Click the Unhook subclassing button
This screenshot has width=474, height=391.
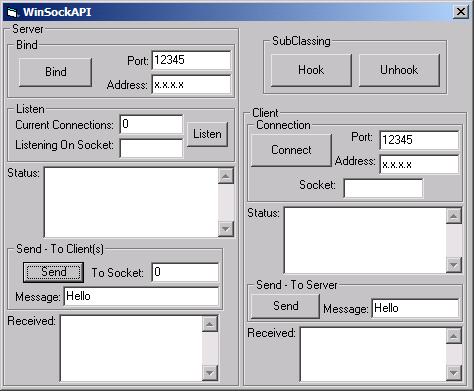(x=399, y=70)
